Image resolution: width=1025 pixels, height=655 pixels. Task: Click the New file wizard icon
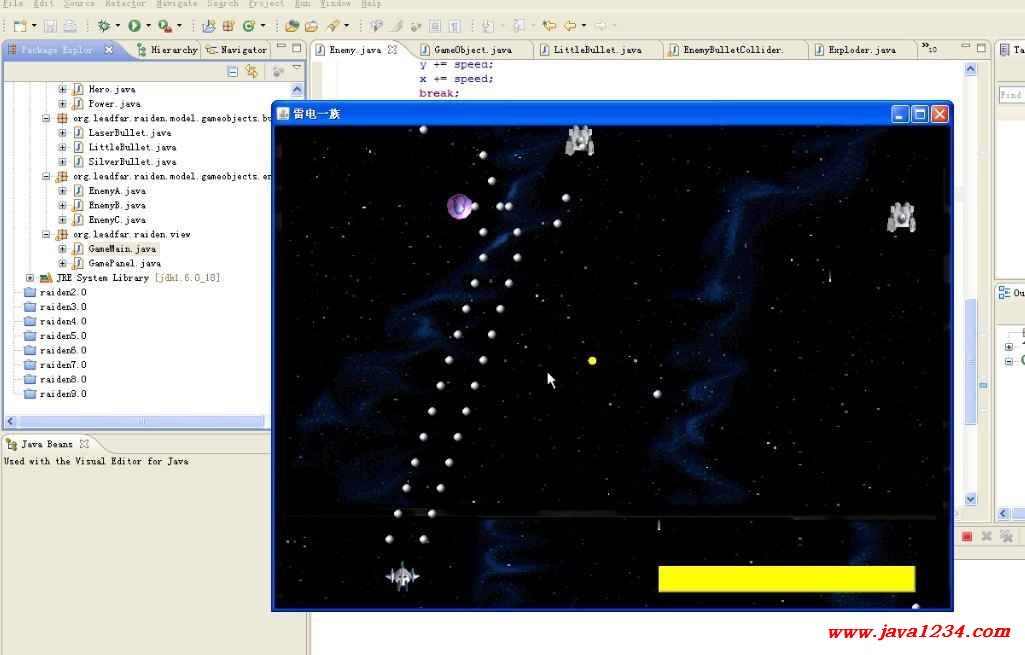(20, 26)
